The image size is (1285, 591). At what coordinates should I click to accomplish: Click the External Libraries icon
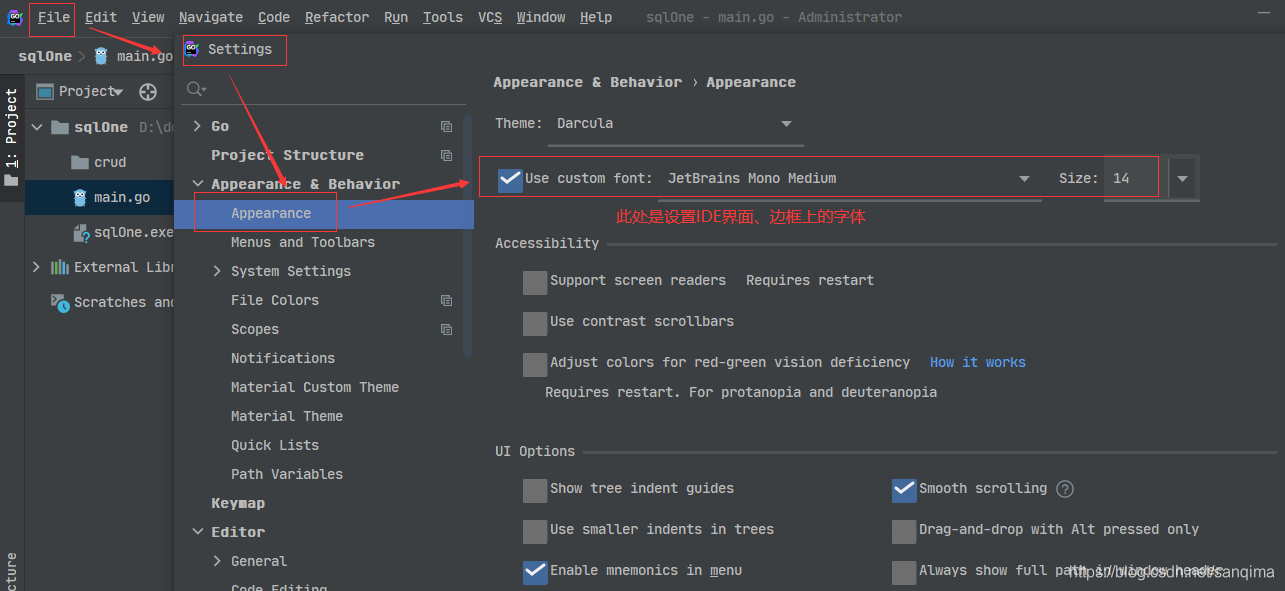59,267
